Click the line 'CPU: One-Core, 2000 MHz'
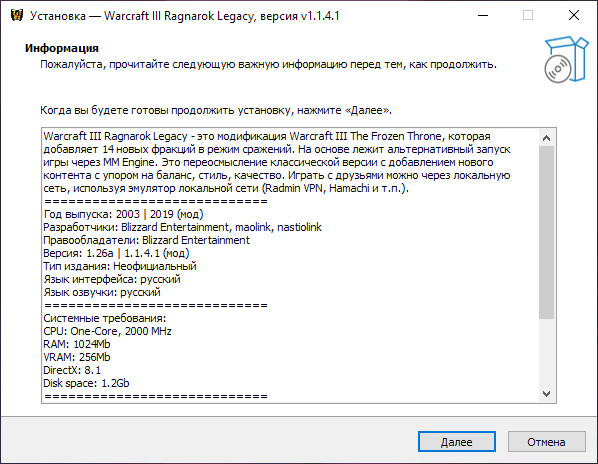This screenshot has height=464, width=598. pos(107,331)
